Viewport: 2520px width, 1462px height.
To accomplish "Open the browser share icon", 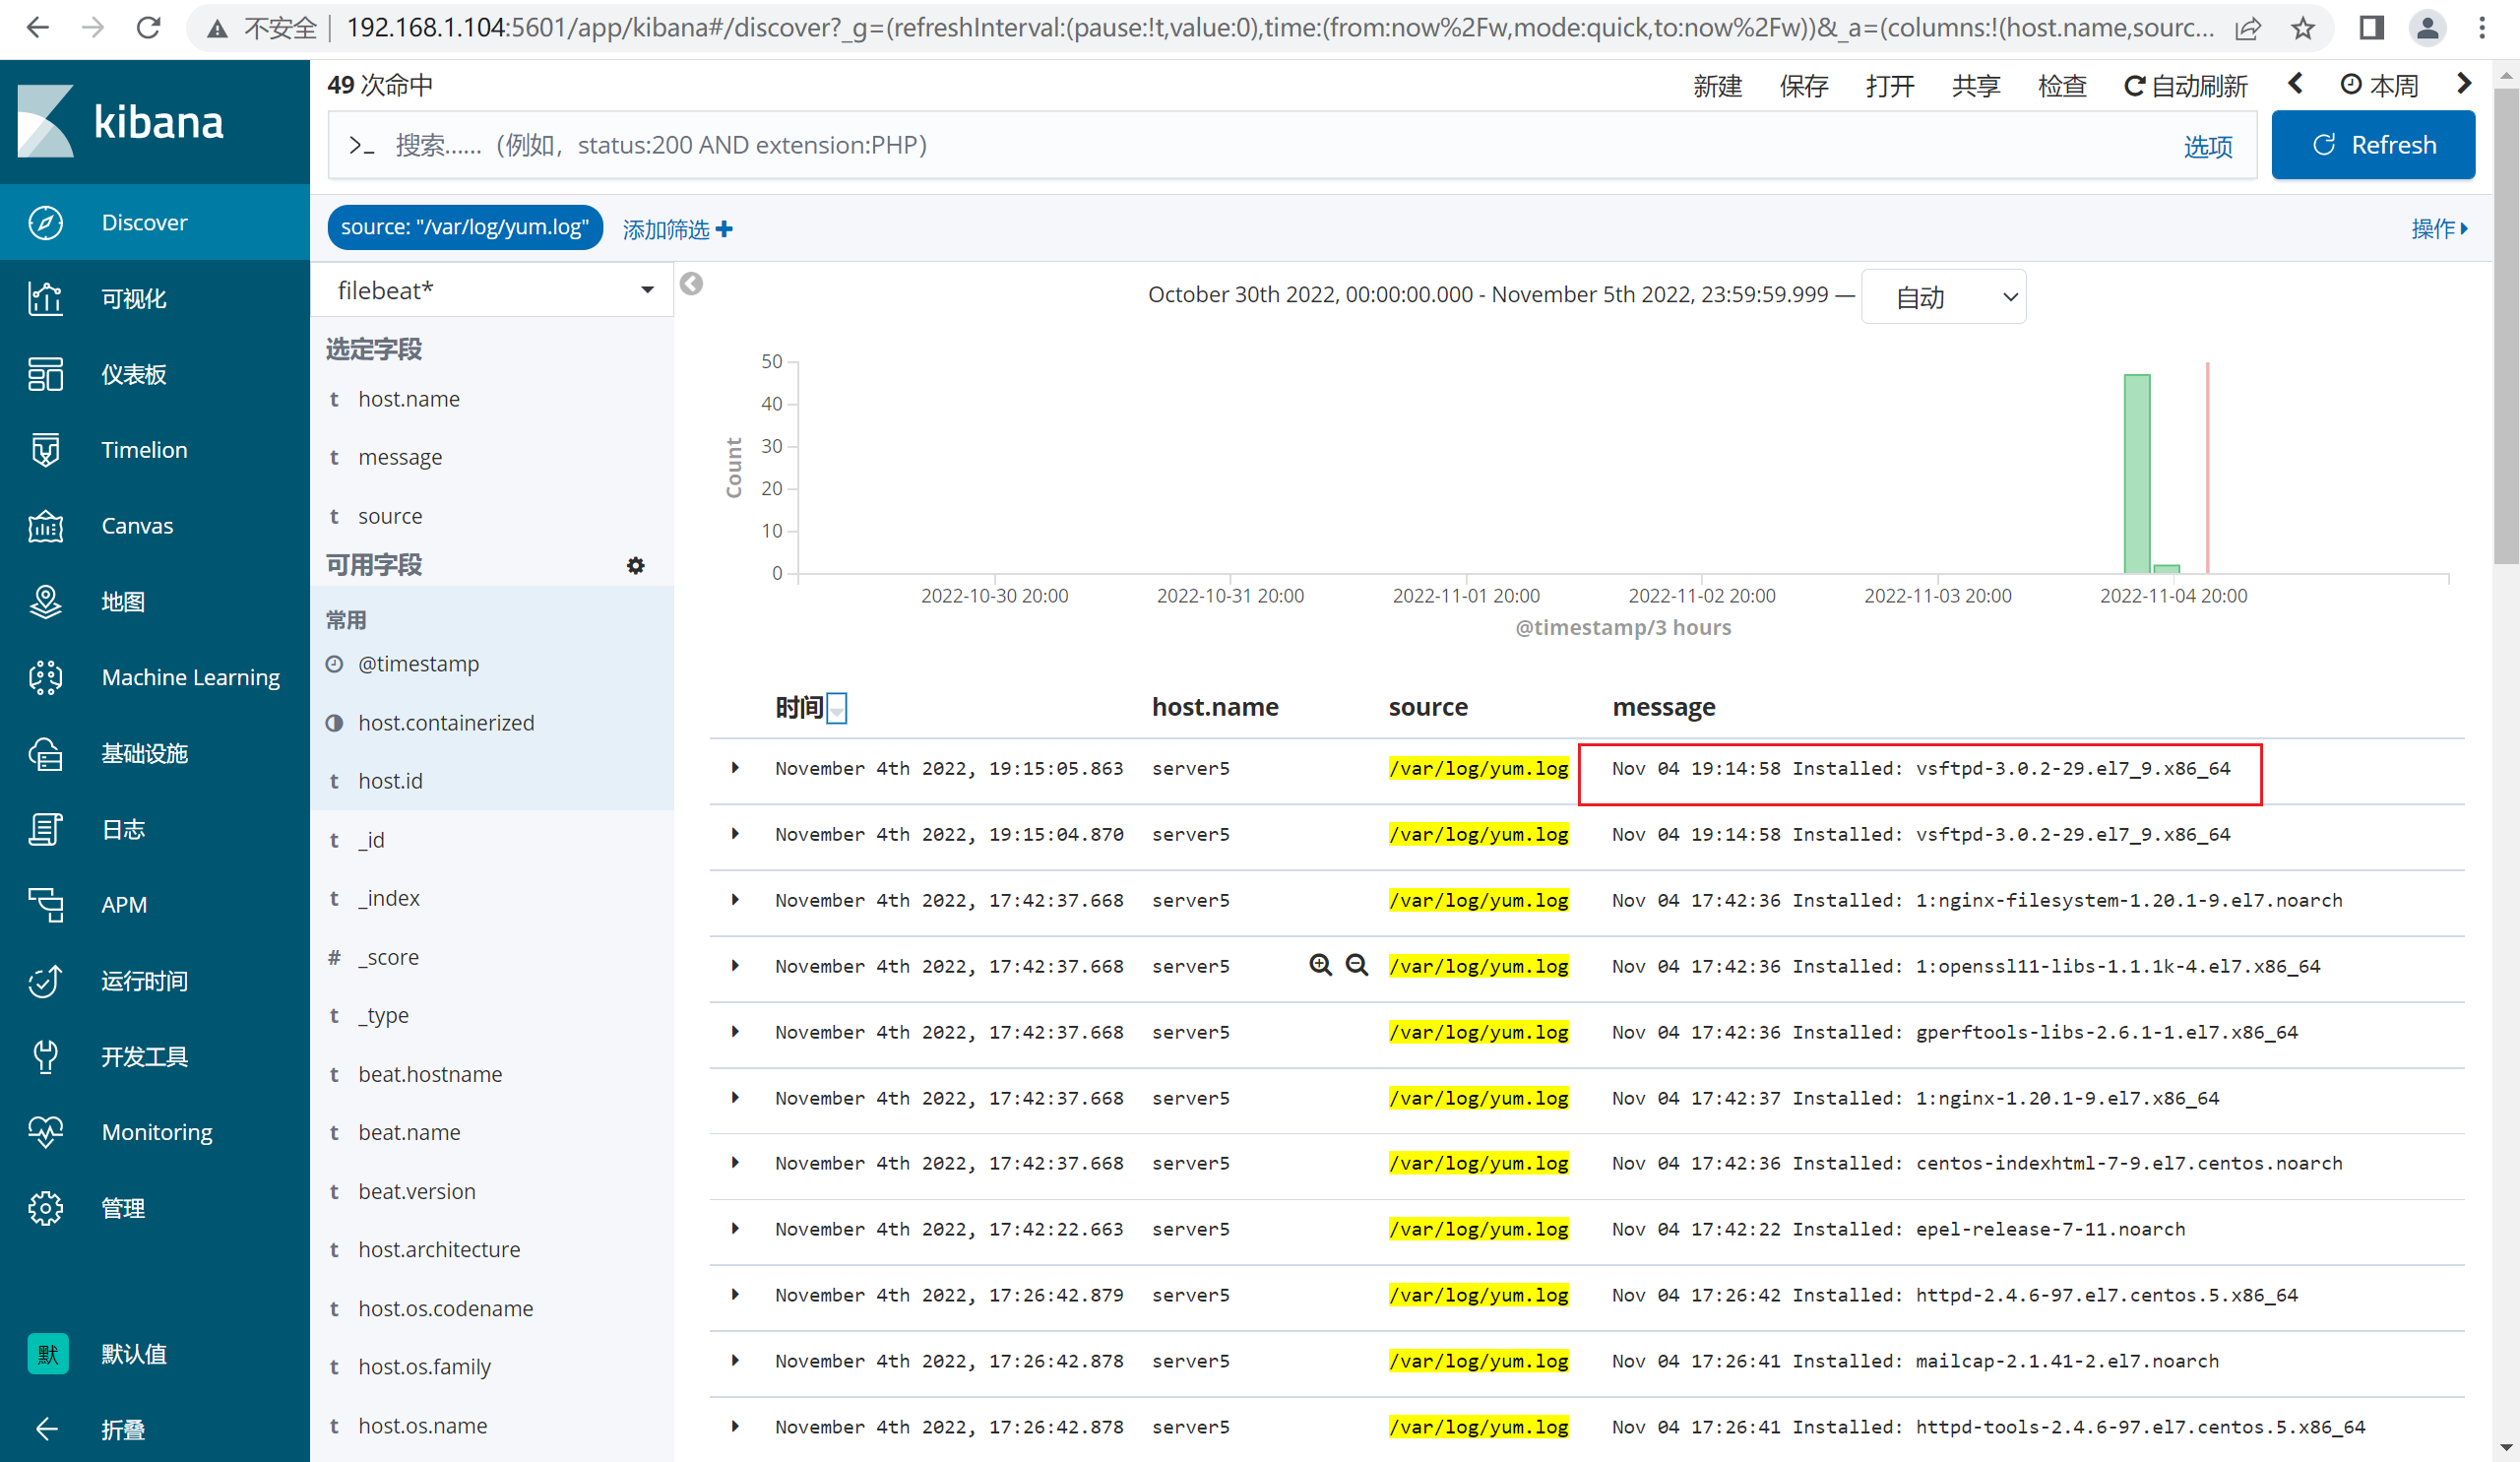I will coord(2247,28).
